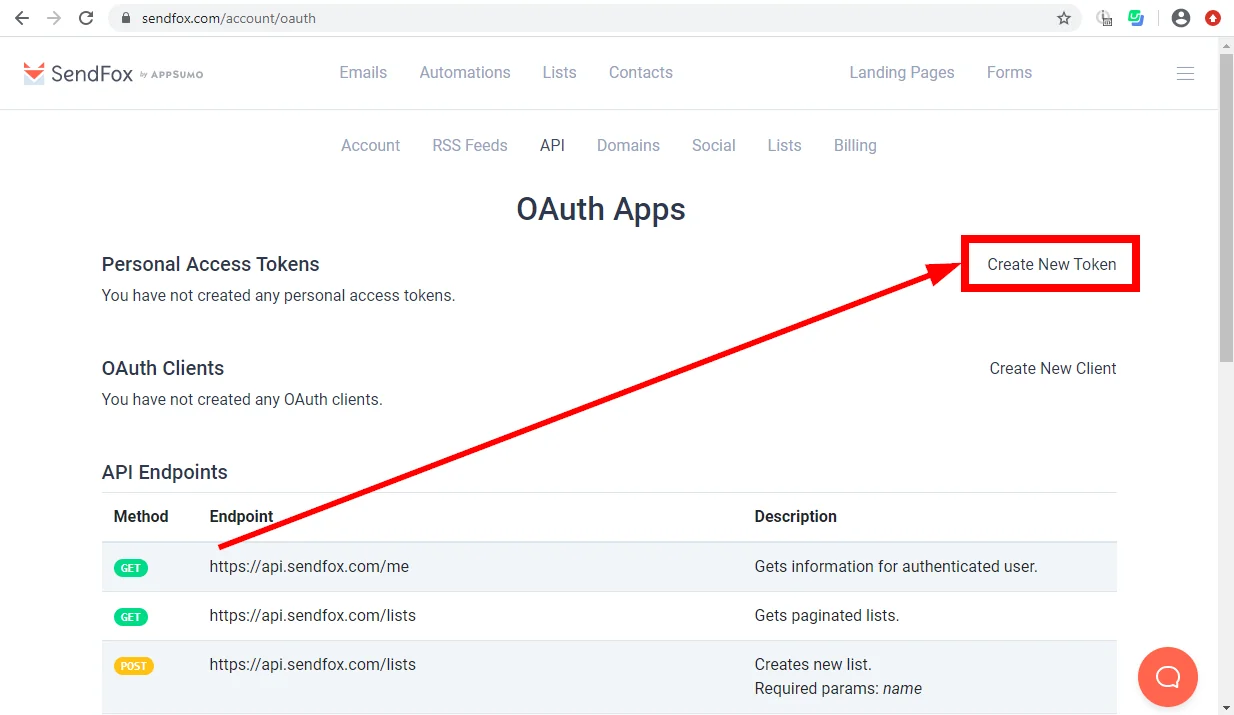Select the API settings tab
The height and width of the screenshot is (715, 1234).
552,145
